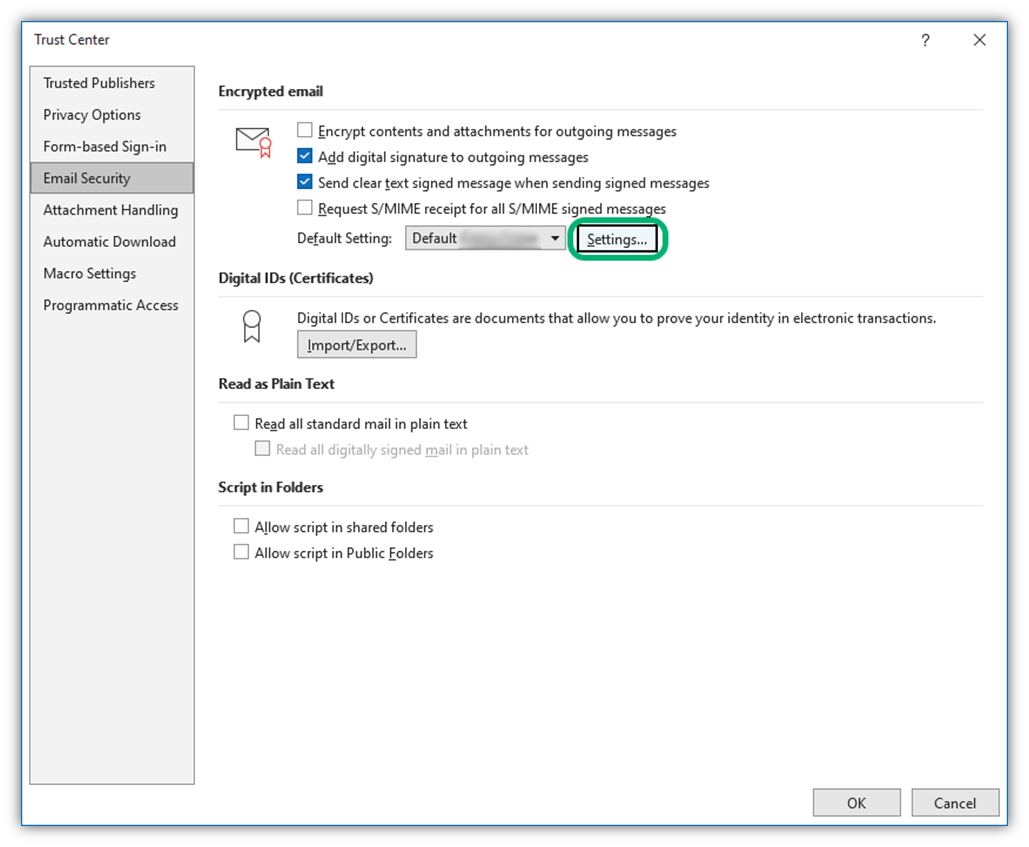Switch to Trusted Publishers settings

(x=98, y=83)
